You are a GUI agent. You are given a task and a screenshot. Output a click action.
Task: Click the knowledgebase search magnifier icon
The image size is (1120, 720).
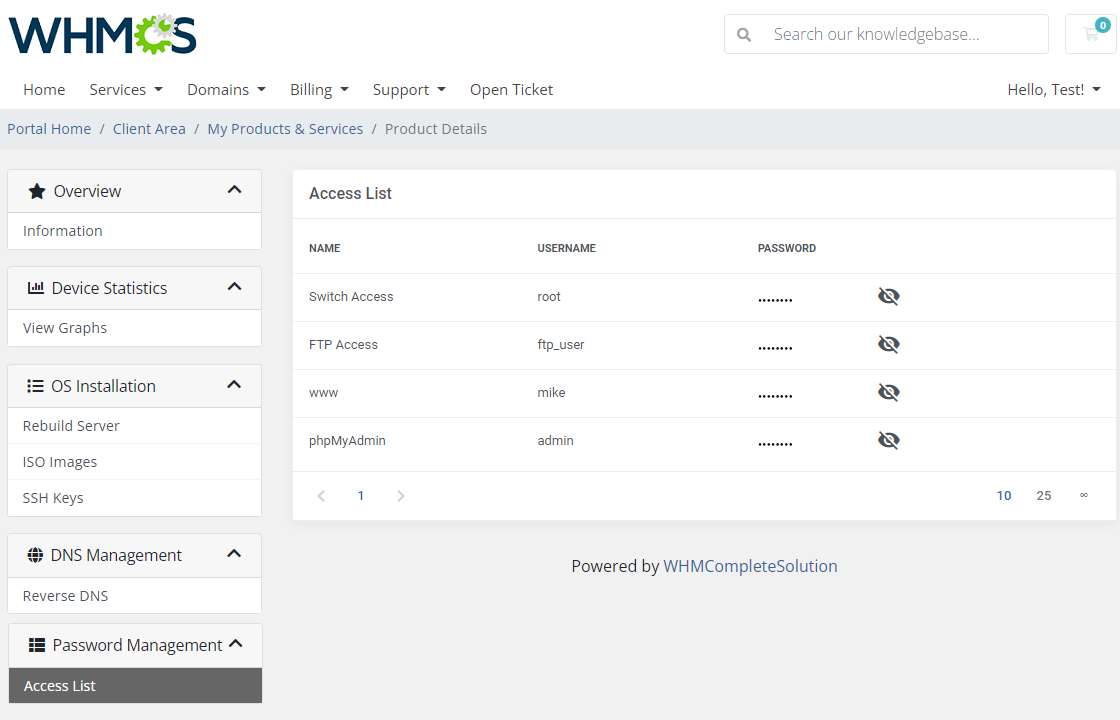[744, 34]
